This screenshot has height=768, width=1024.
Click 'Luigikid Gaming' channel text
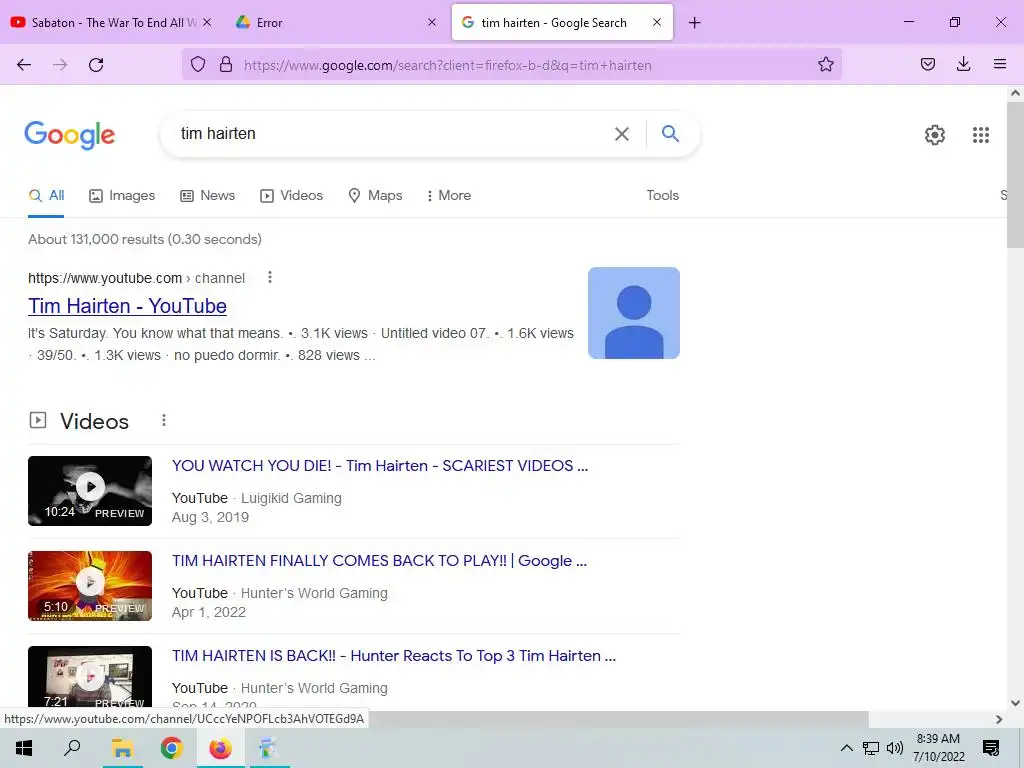[291, 498]
